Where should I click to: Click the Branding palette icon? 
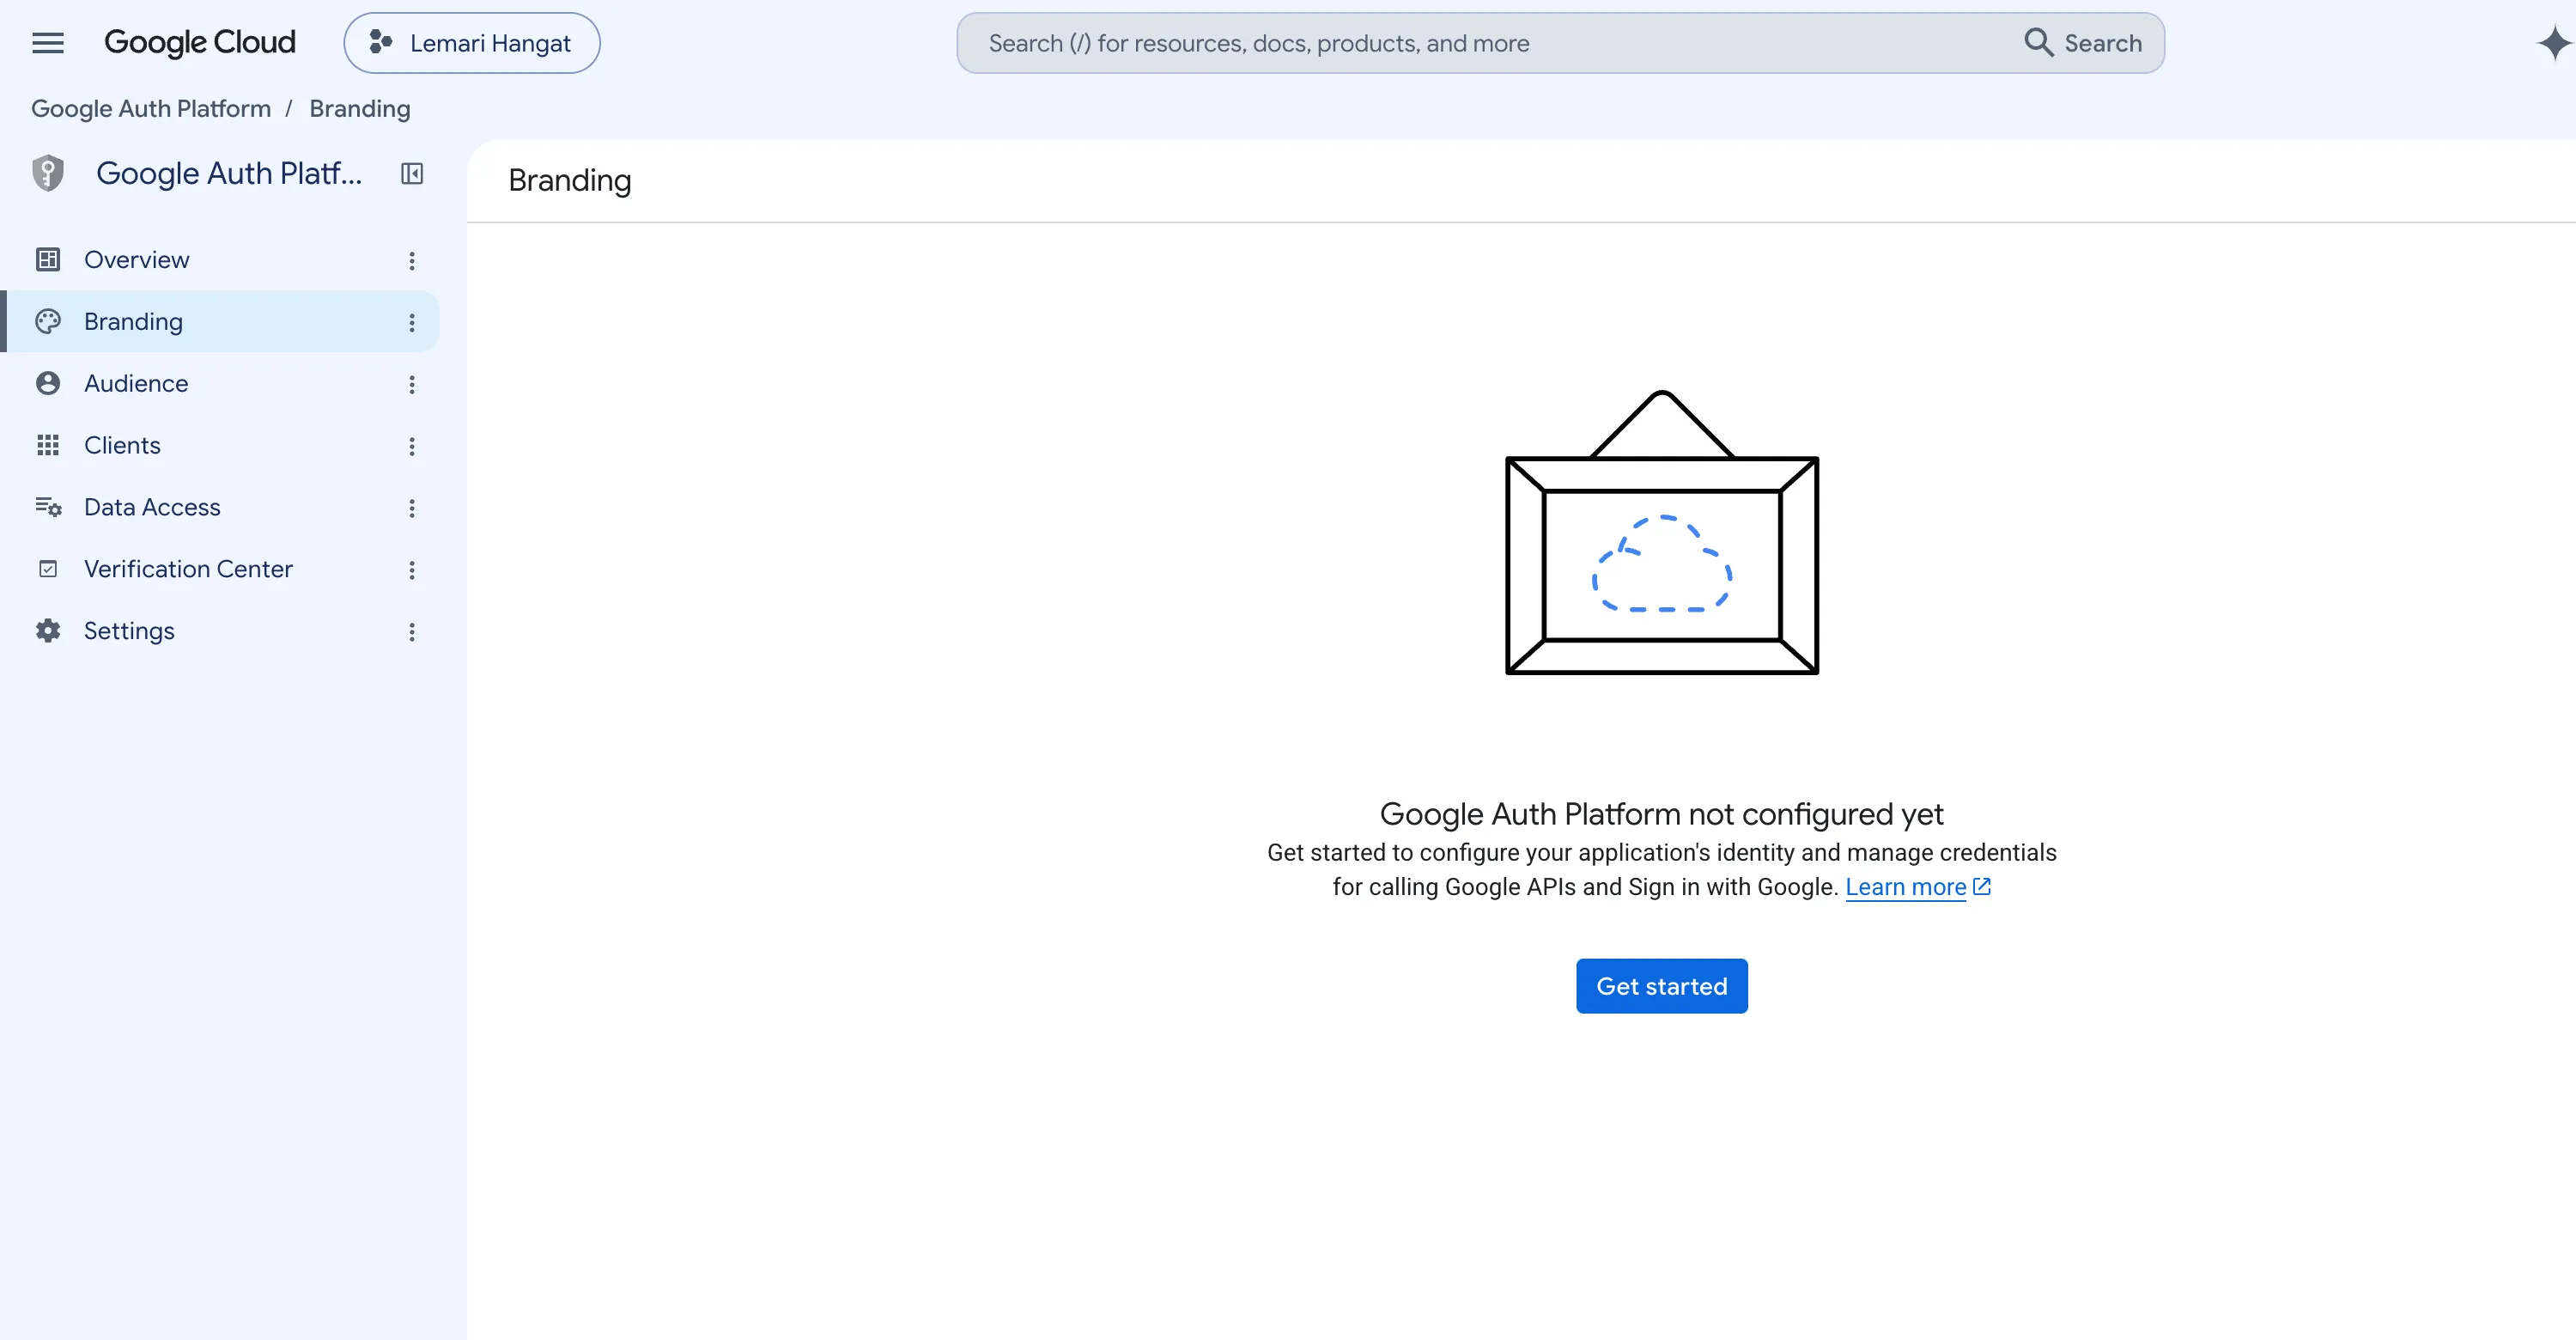coord(48,322)
